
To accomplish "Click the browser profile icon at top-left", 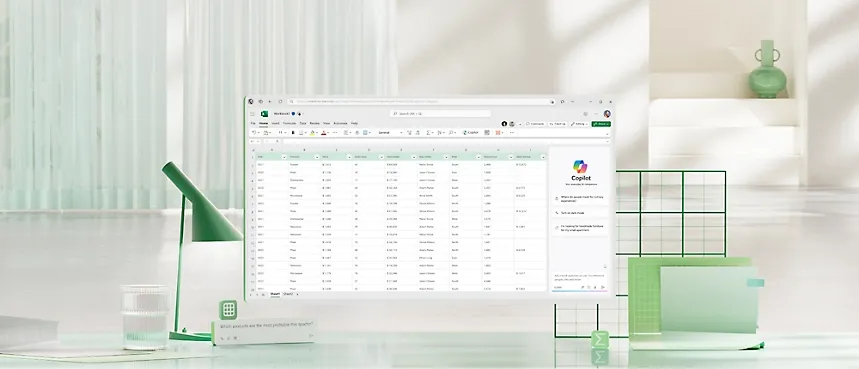I will (x=251, y=101).
